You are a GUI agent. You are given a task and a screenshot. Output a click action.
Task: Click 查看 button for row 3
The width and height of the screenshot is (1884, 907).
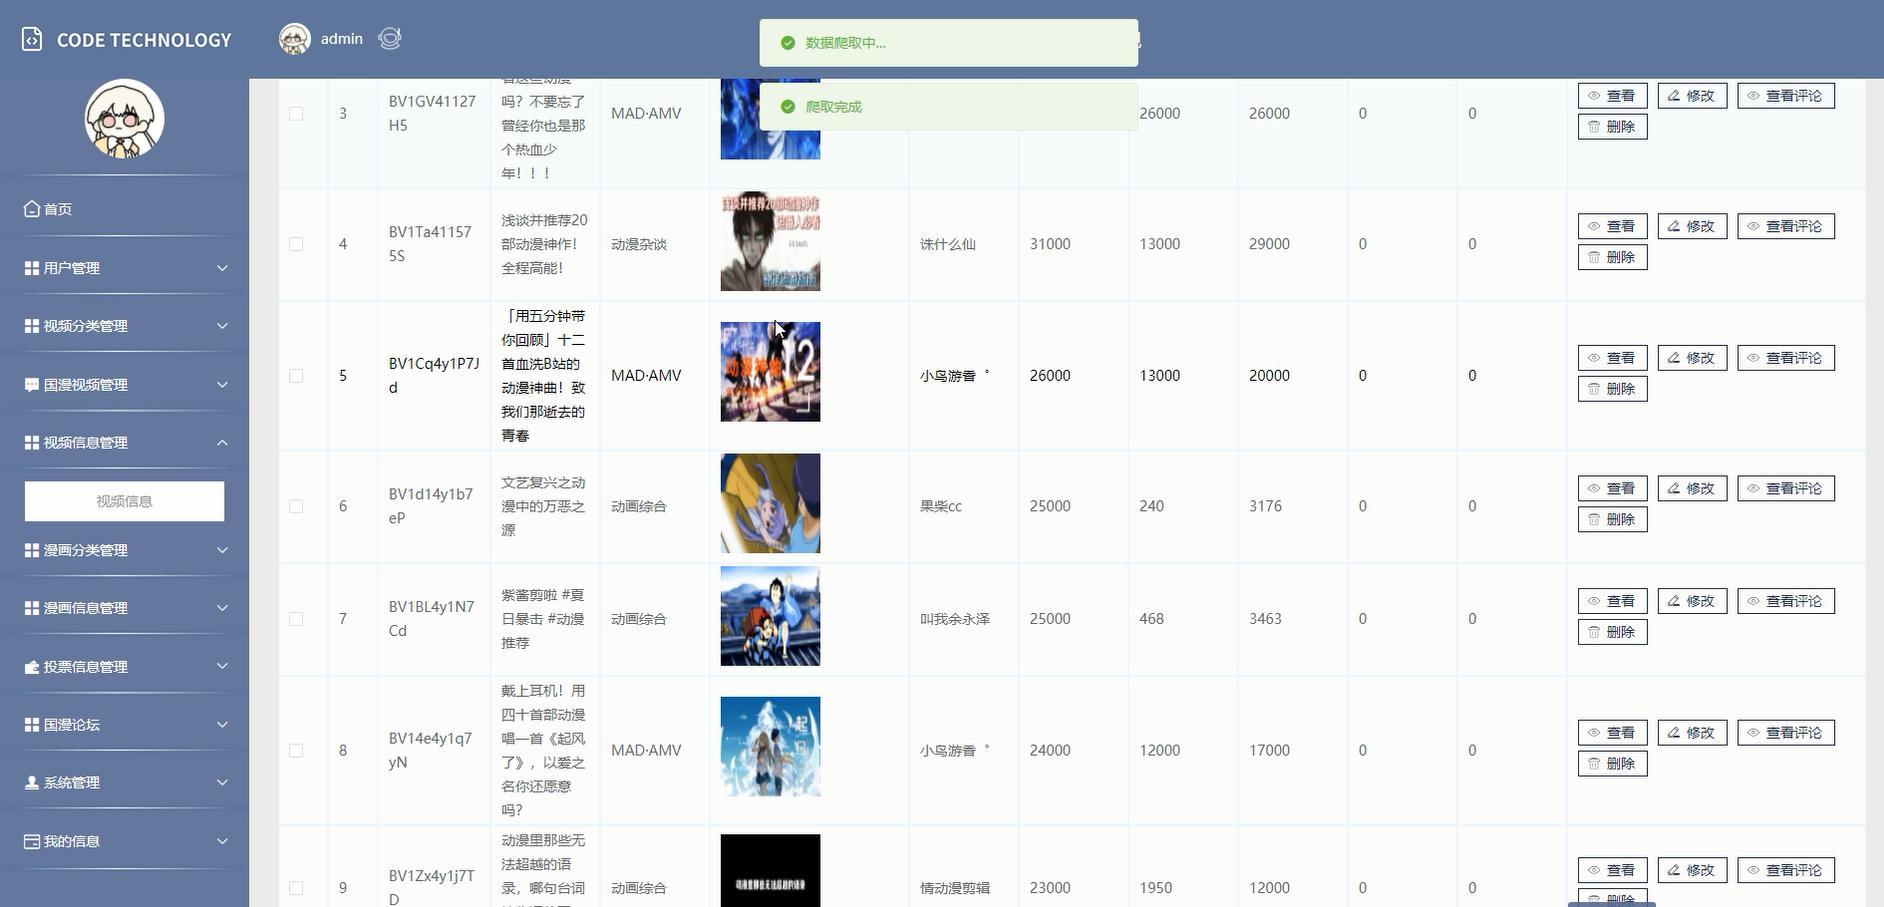pos(1612,96)
